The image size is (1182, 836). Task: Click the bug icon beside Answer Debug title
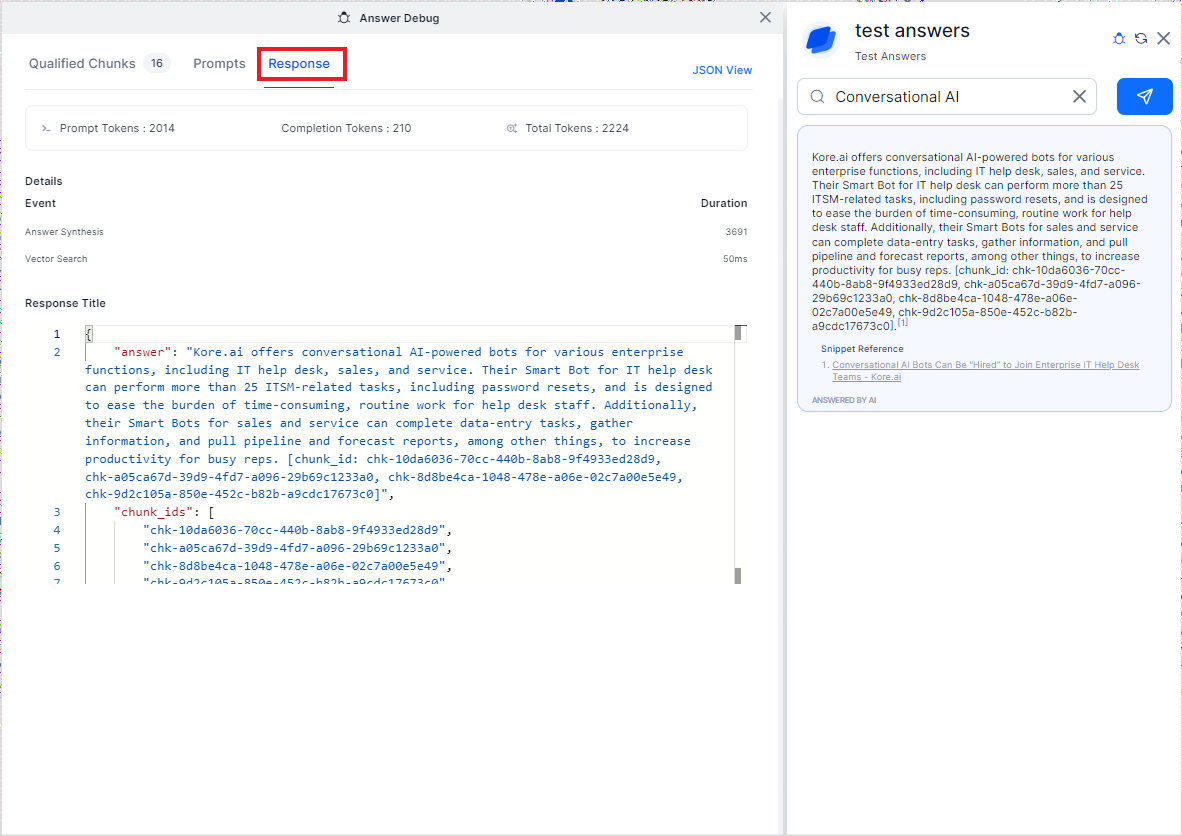pyautogui.click(x=344, y=18)
